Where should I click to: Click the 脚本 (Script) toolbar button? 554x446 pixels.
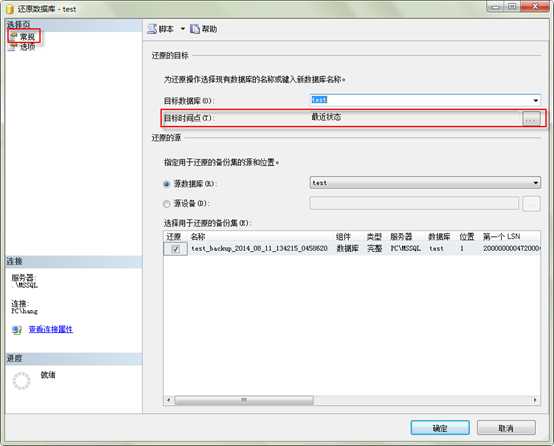161,29
